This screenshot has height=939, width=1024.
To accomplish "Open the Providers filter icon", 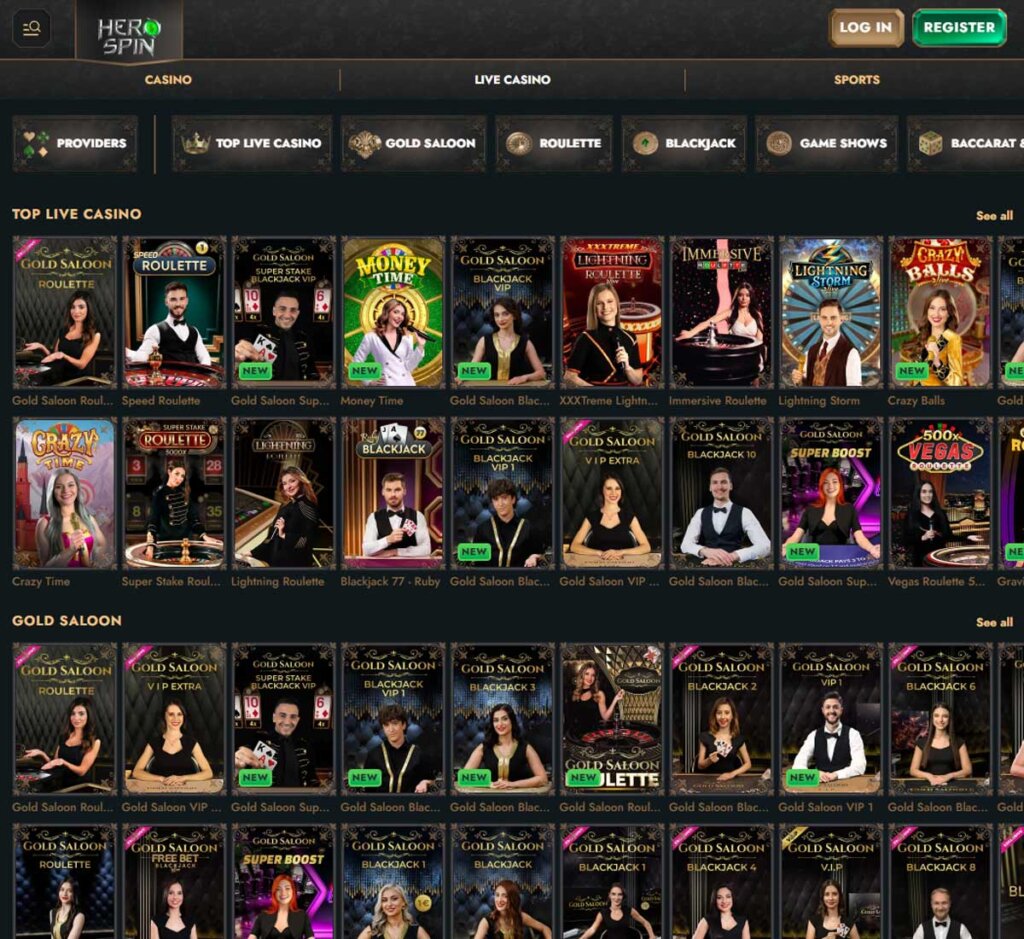I will pyautogui.click(x=36, y=143).
